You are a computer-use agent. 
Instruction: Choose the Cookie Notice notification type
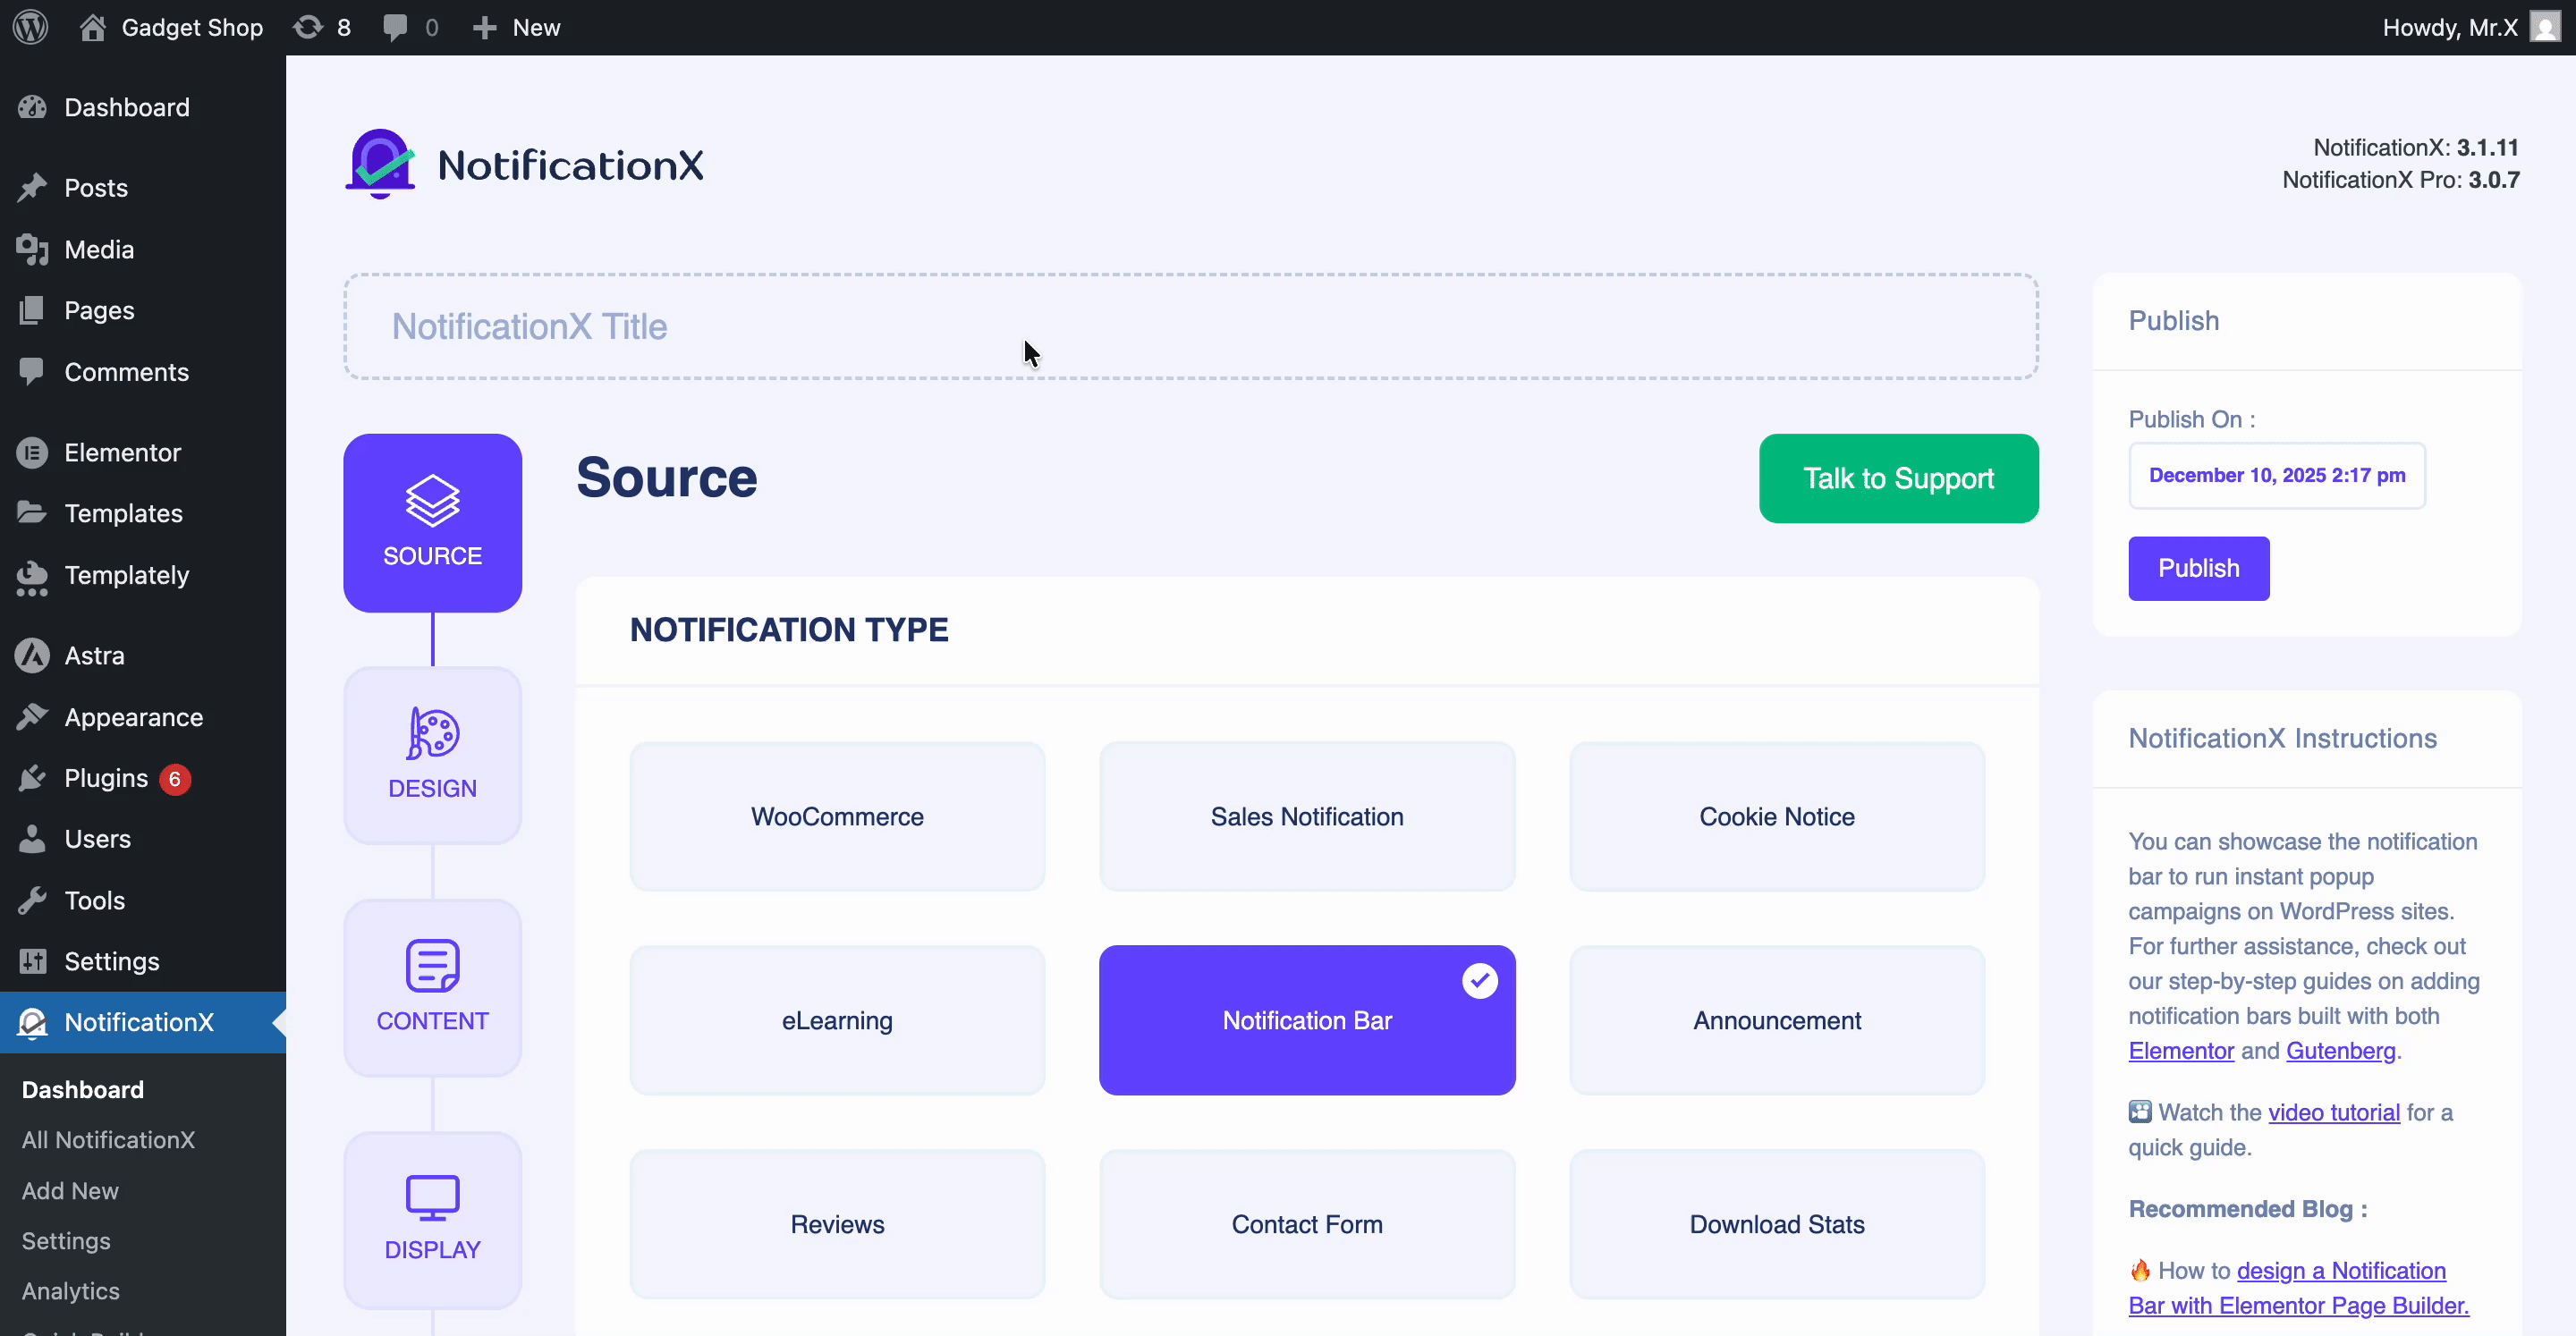pos(1776,816)
